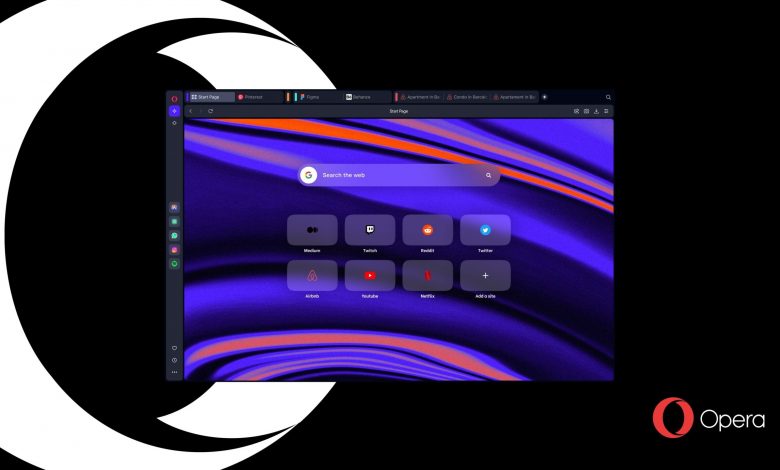Viewport: 780px width, 470px height.
Task: Click the magnifier in the search box
Action: pyautogui.click(x=488, y=175)
